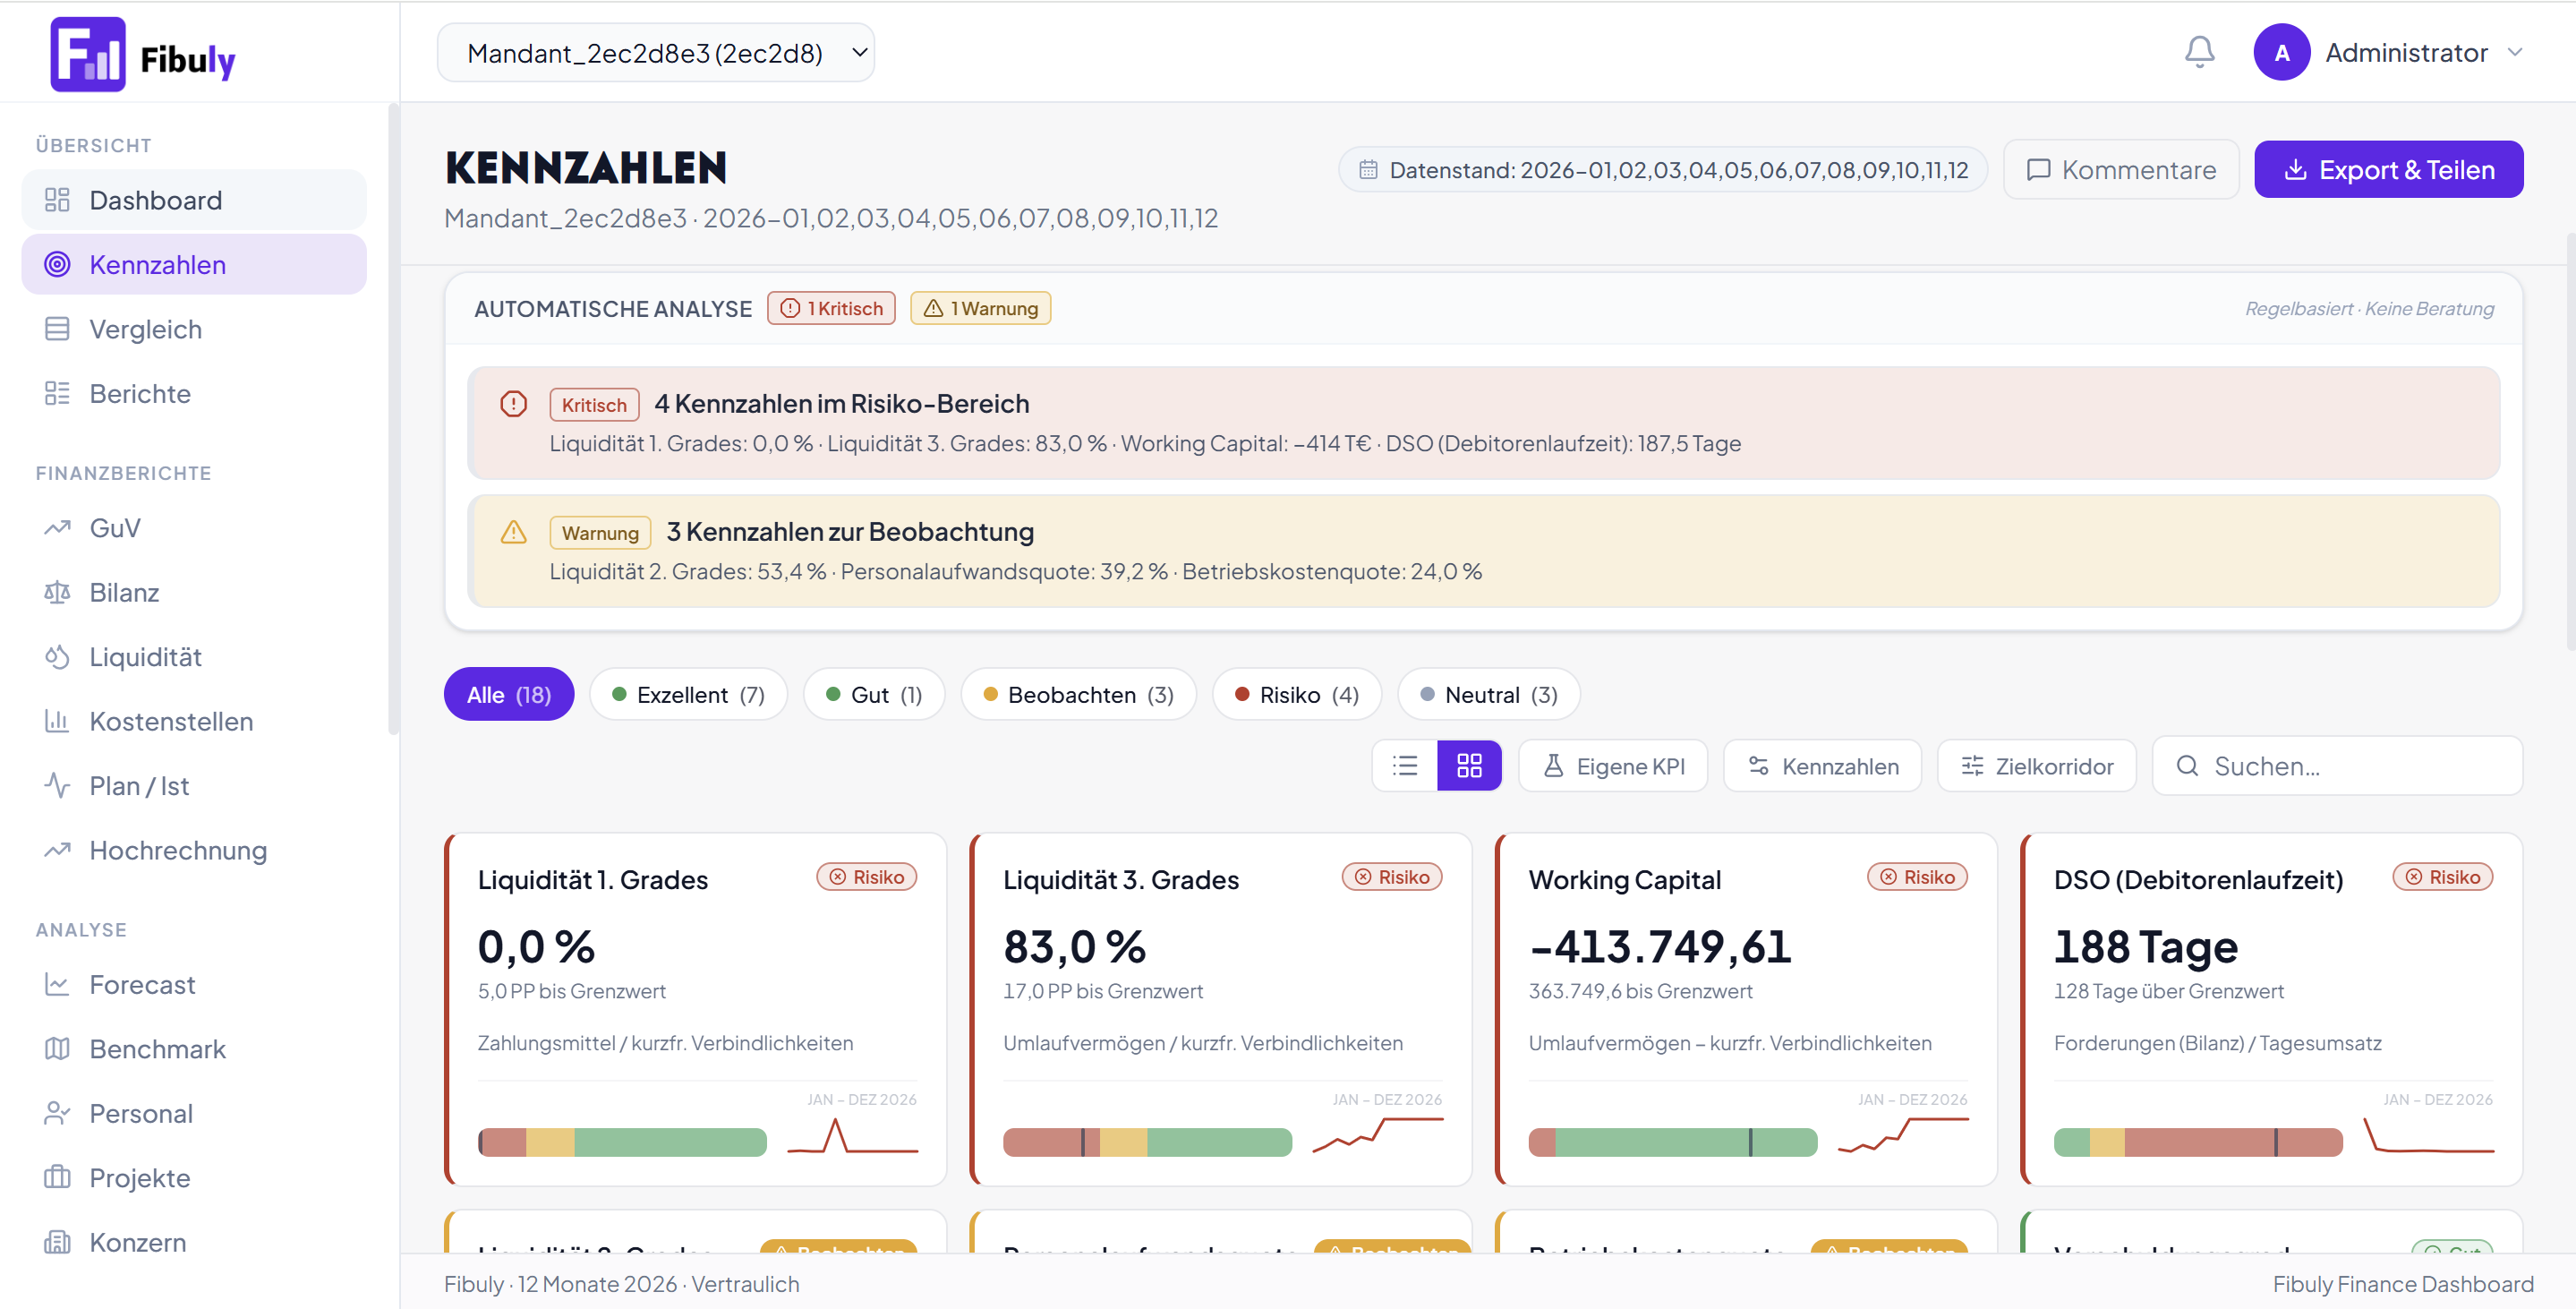Viewport: 2576px width, 1309px height.
Task: Open Forecast analysis
Action: [194, 985]
